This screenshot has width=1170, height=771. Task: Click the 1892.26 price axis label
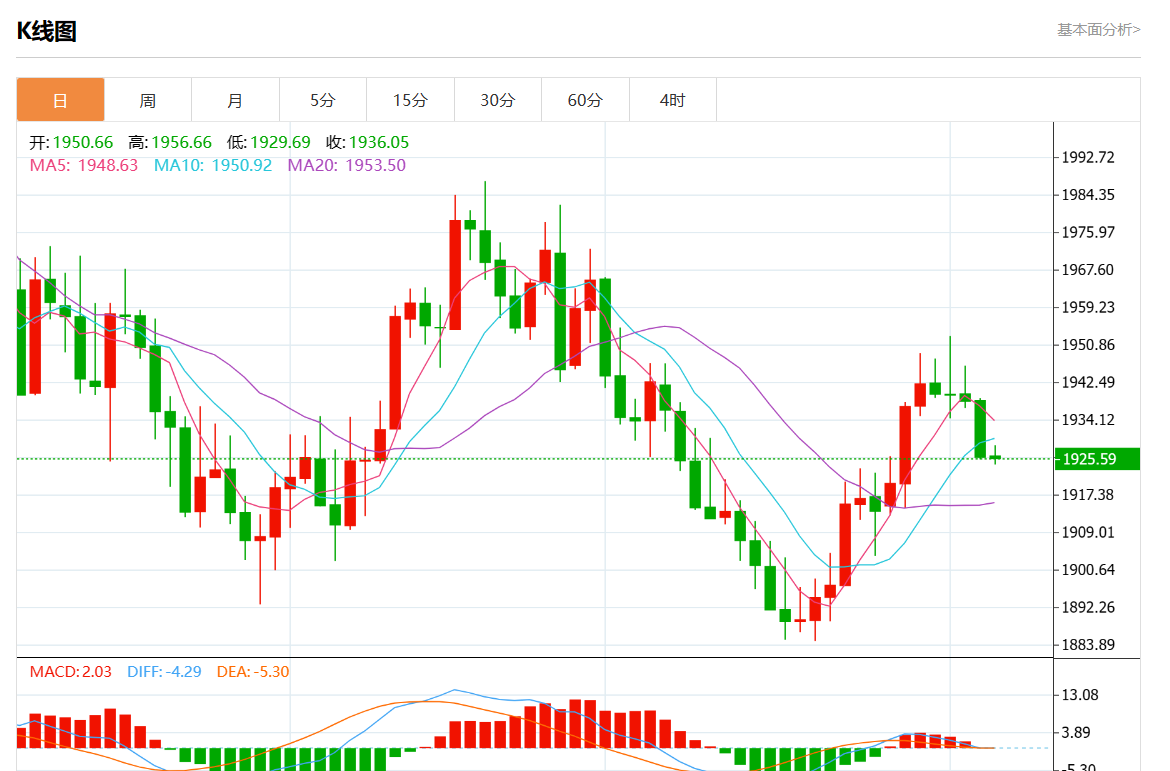[1087, 608]
